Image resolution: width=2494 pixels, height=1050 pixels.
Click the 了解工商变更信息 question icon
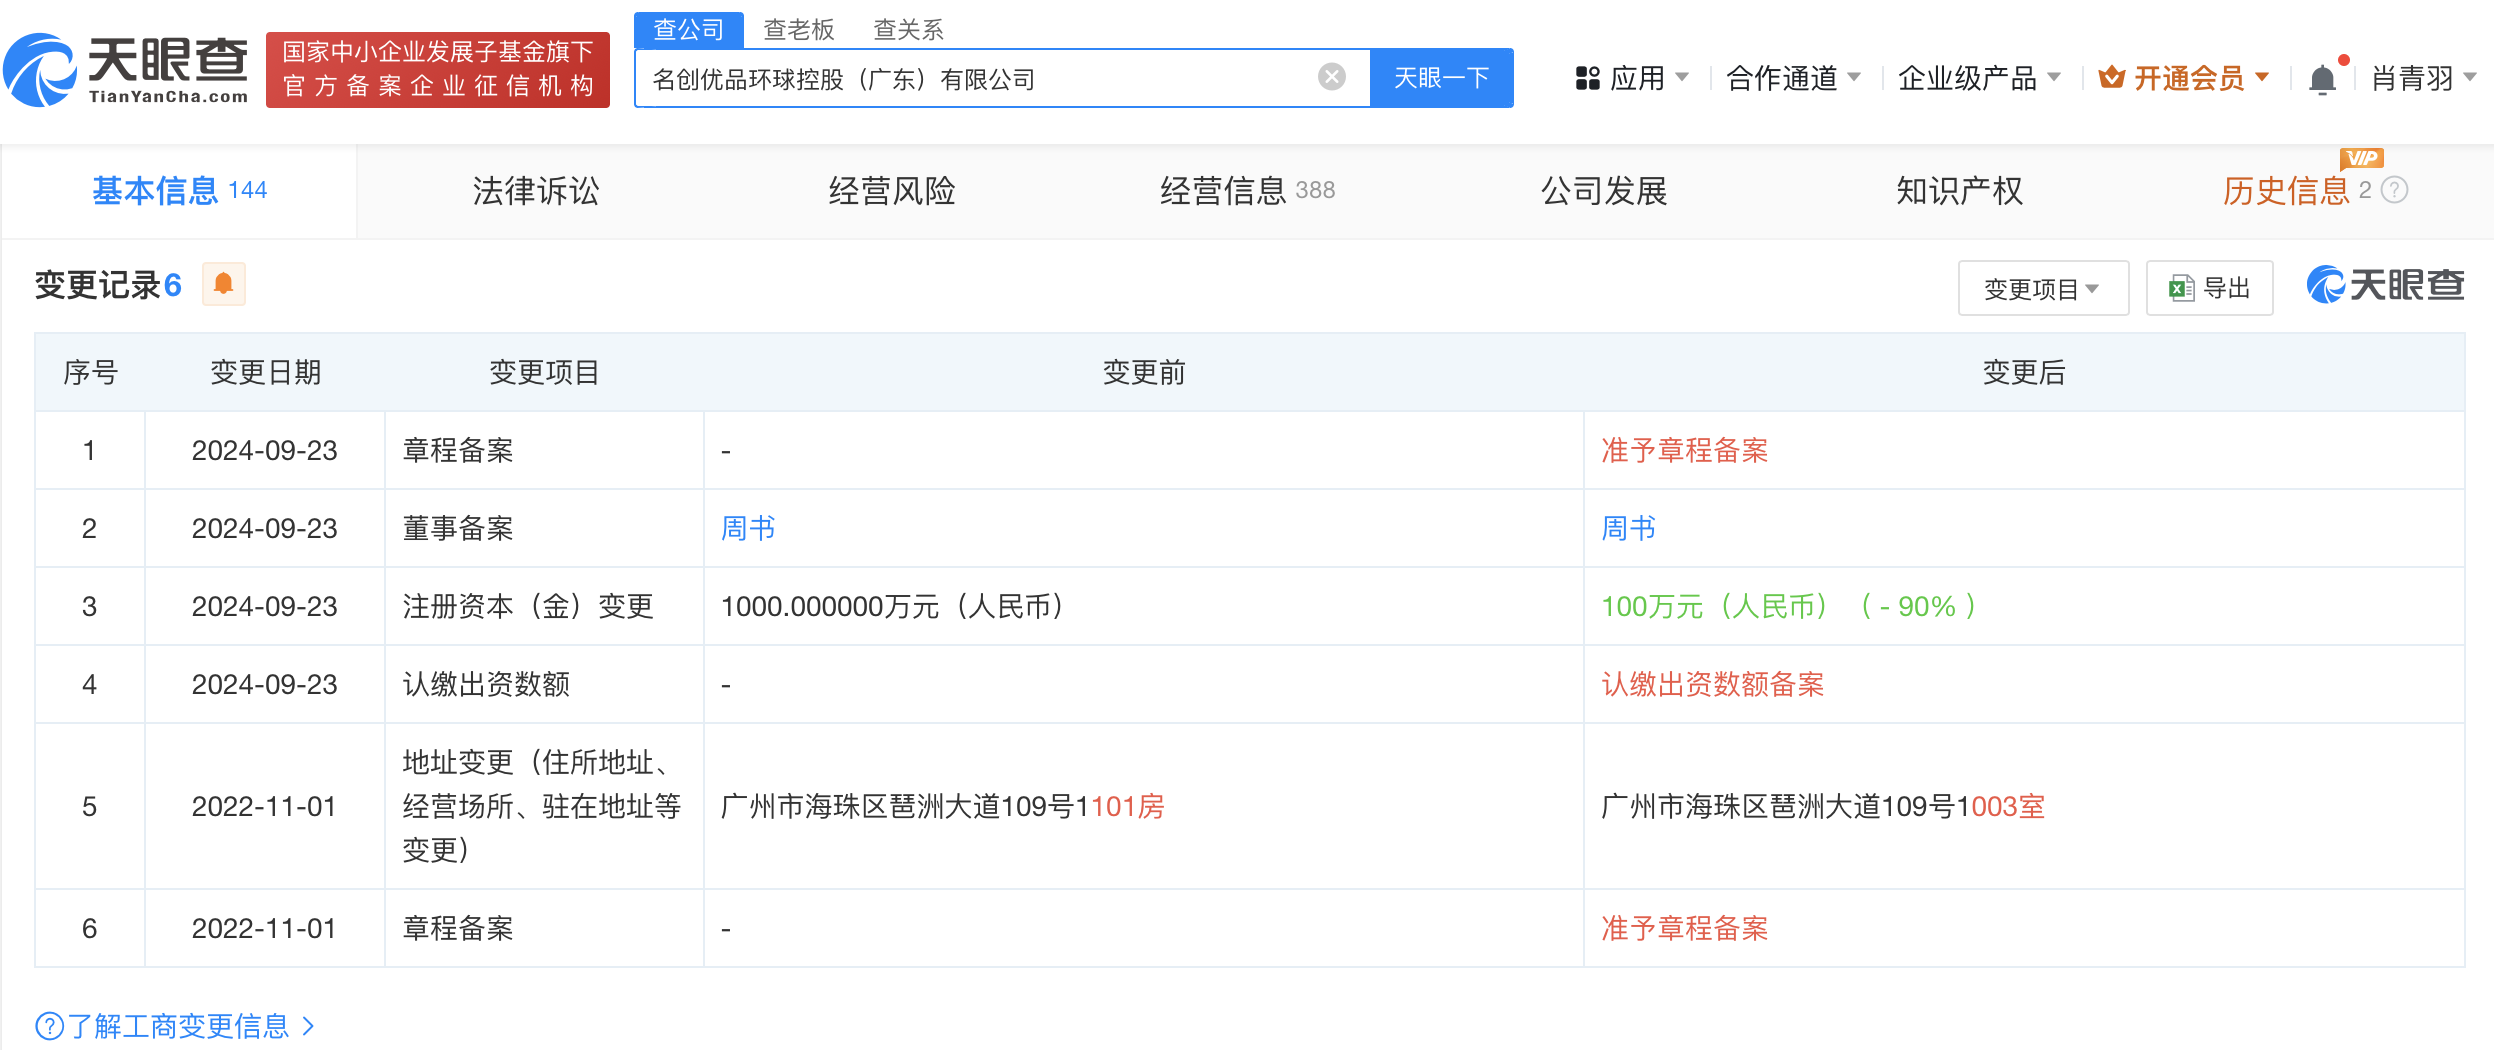49,1026
